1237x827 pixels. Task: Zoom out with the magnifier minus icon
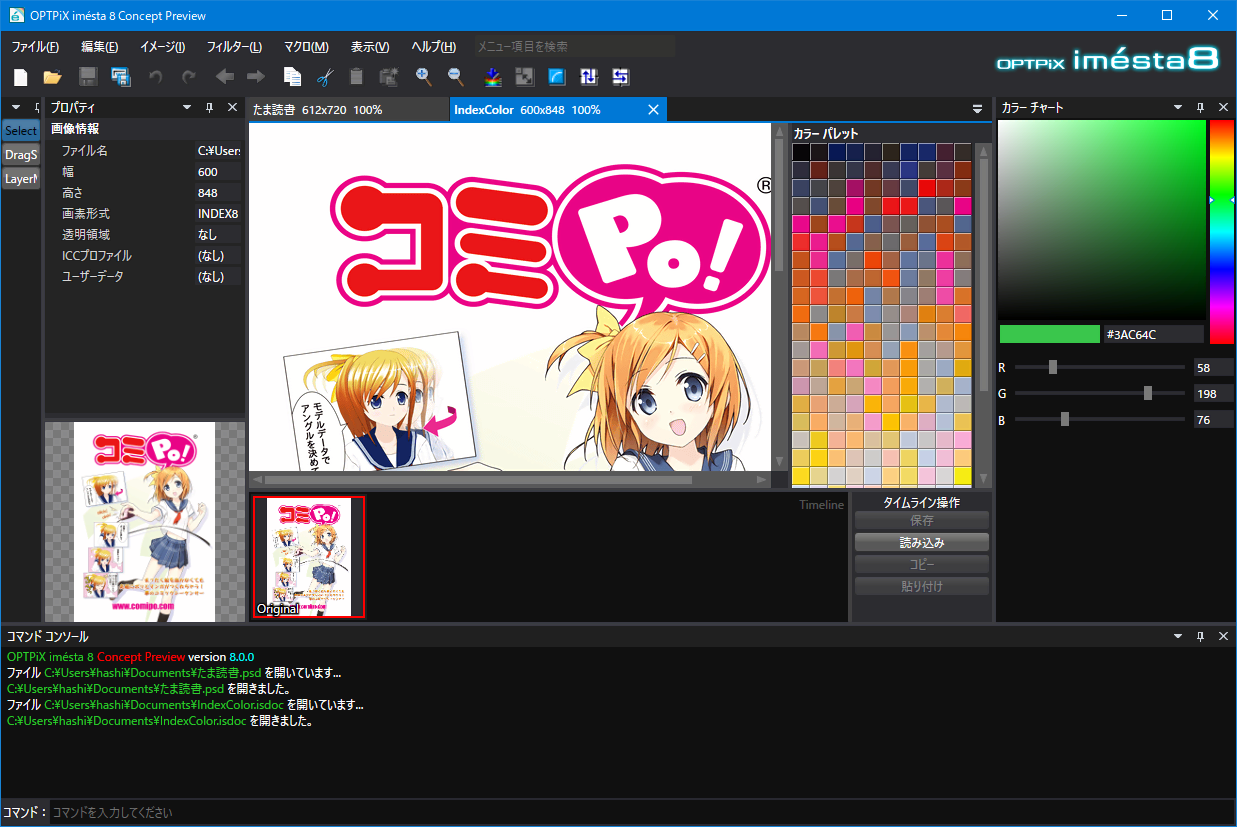click(455, 77)
